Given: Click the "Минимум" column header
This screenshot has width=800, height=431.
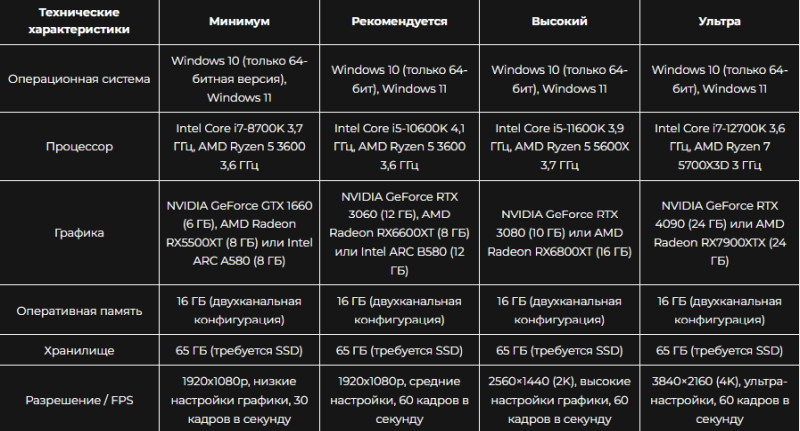Looking at the screenshot, I should 239,20.
